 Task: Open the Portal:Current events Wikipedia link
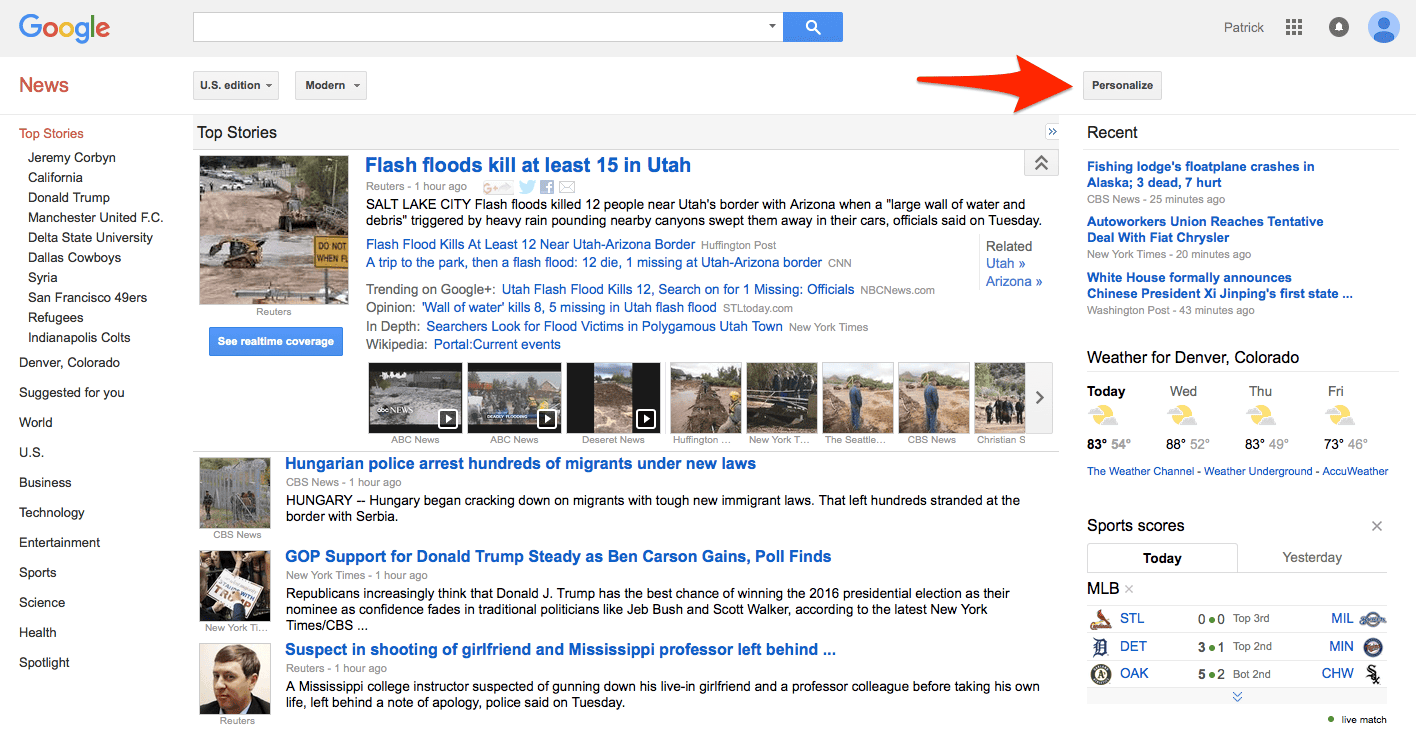[497, 345]
